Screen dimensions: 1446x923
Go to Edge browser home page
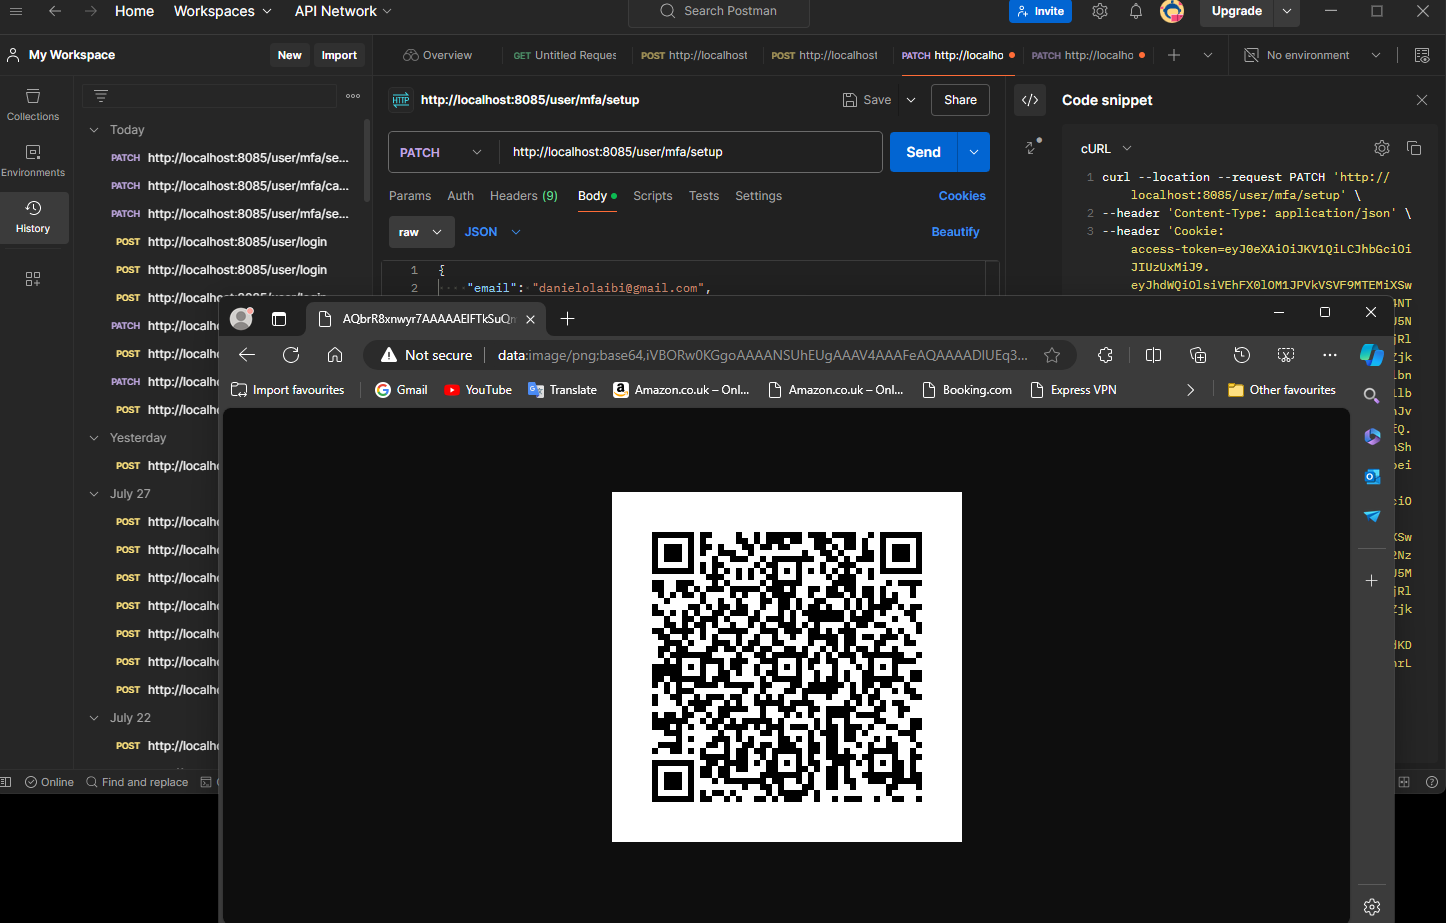pyautogui.click(x=335, y=355)
